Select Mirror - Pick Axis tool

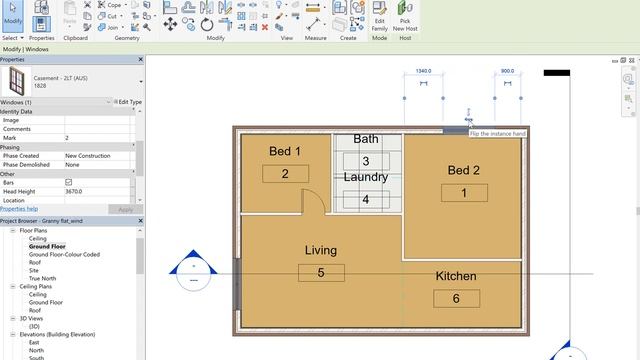point(207,7)
